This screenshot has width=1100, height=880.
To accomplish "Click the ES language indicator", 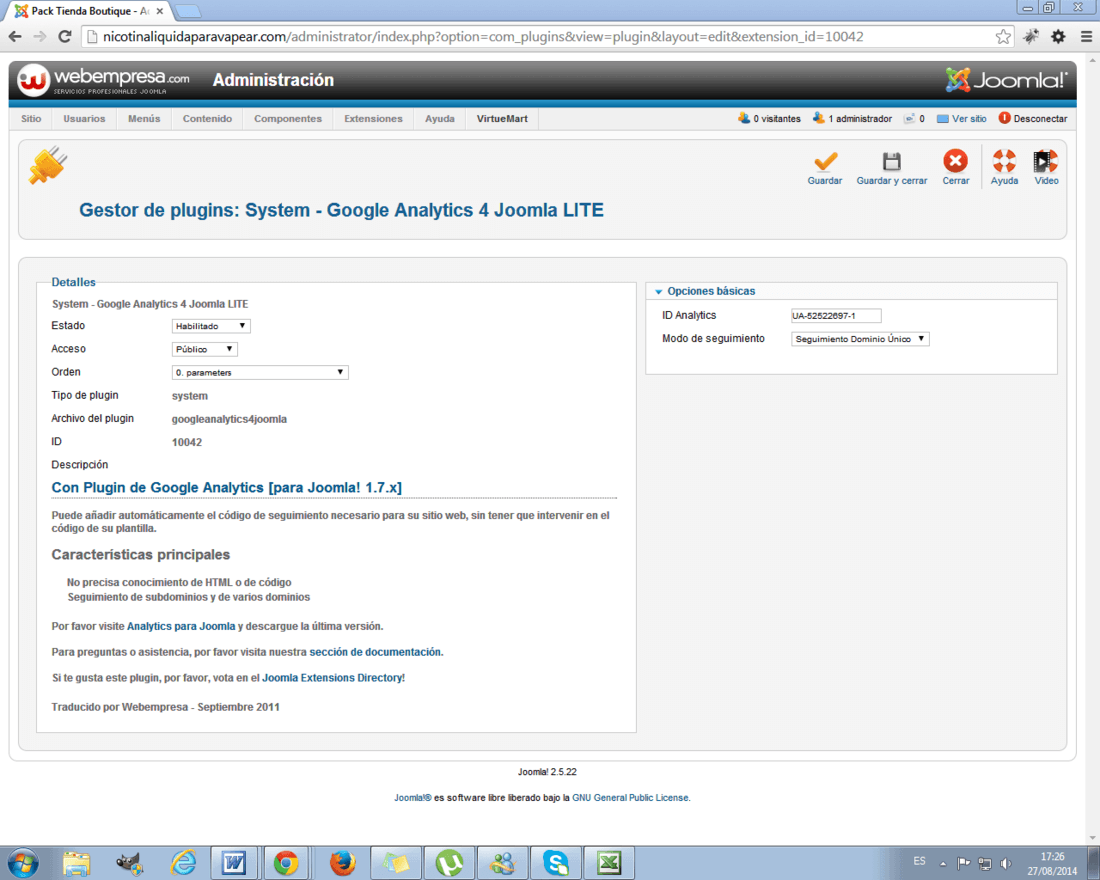I will click(919, 861).
